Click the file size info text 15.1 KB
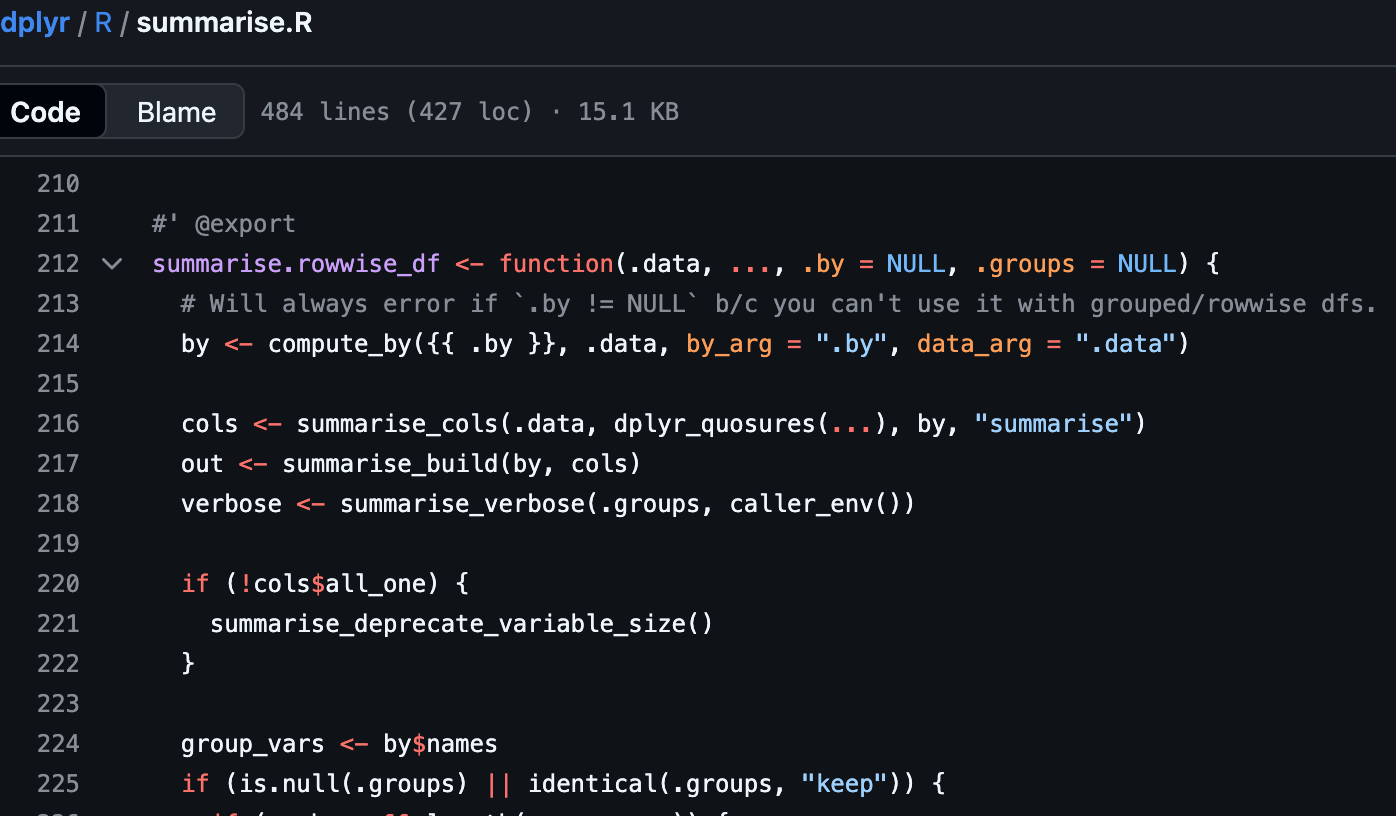 628,112
